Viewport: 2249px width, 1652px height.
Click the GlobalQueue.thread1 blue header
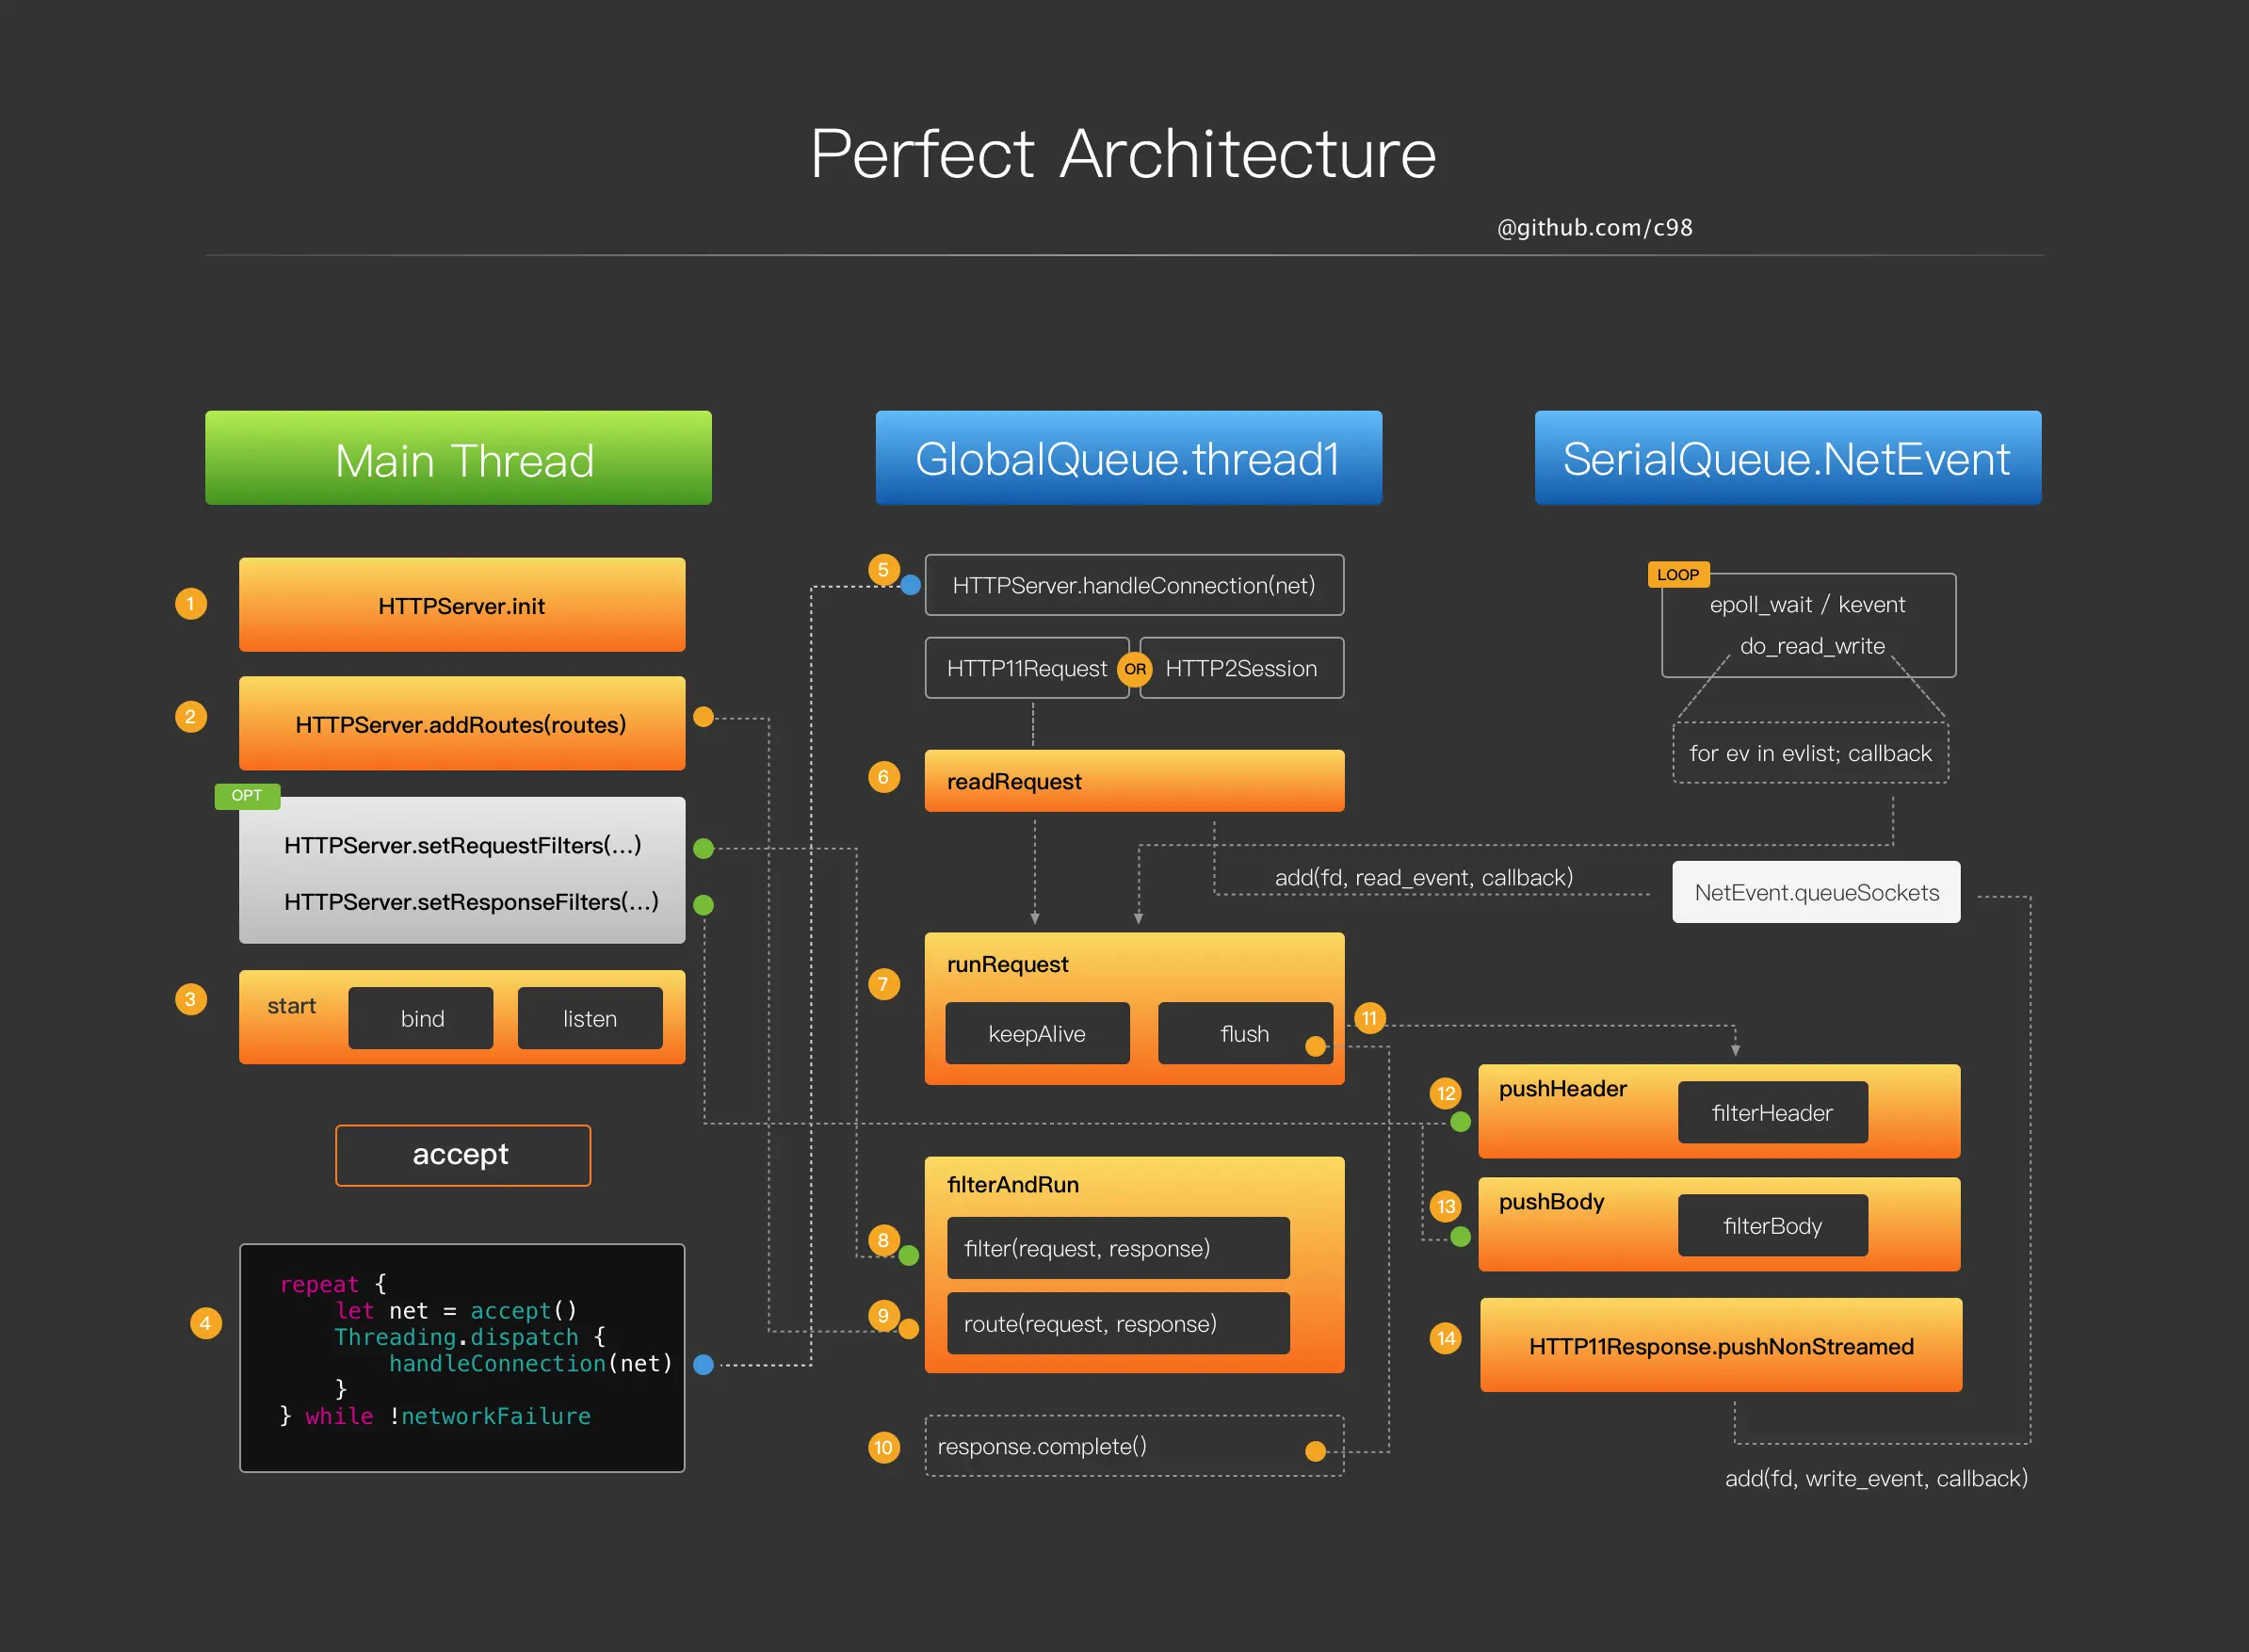click(1128, 458)
